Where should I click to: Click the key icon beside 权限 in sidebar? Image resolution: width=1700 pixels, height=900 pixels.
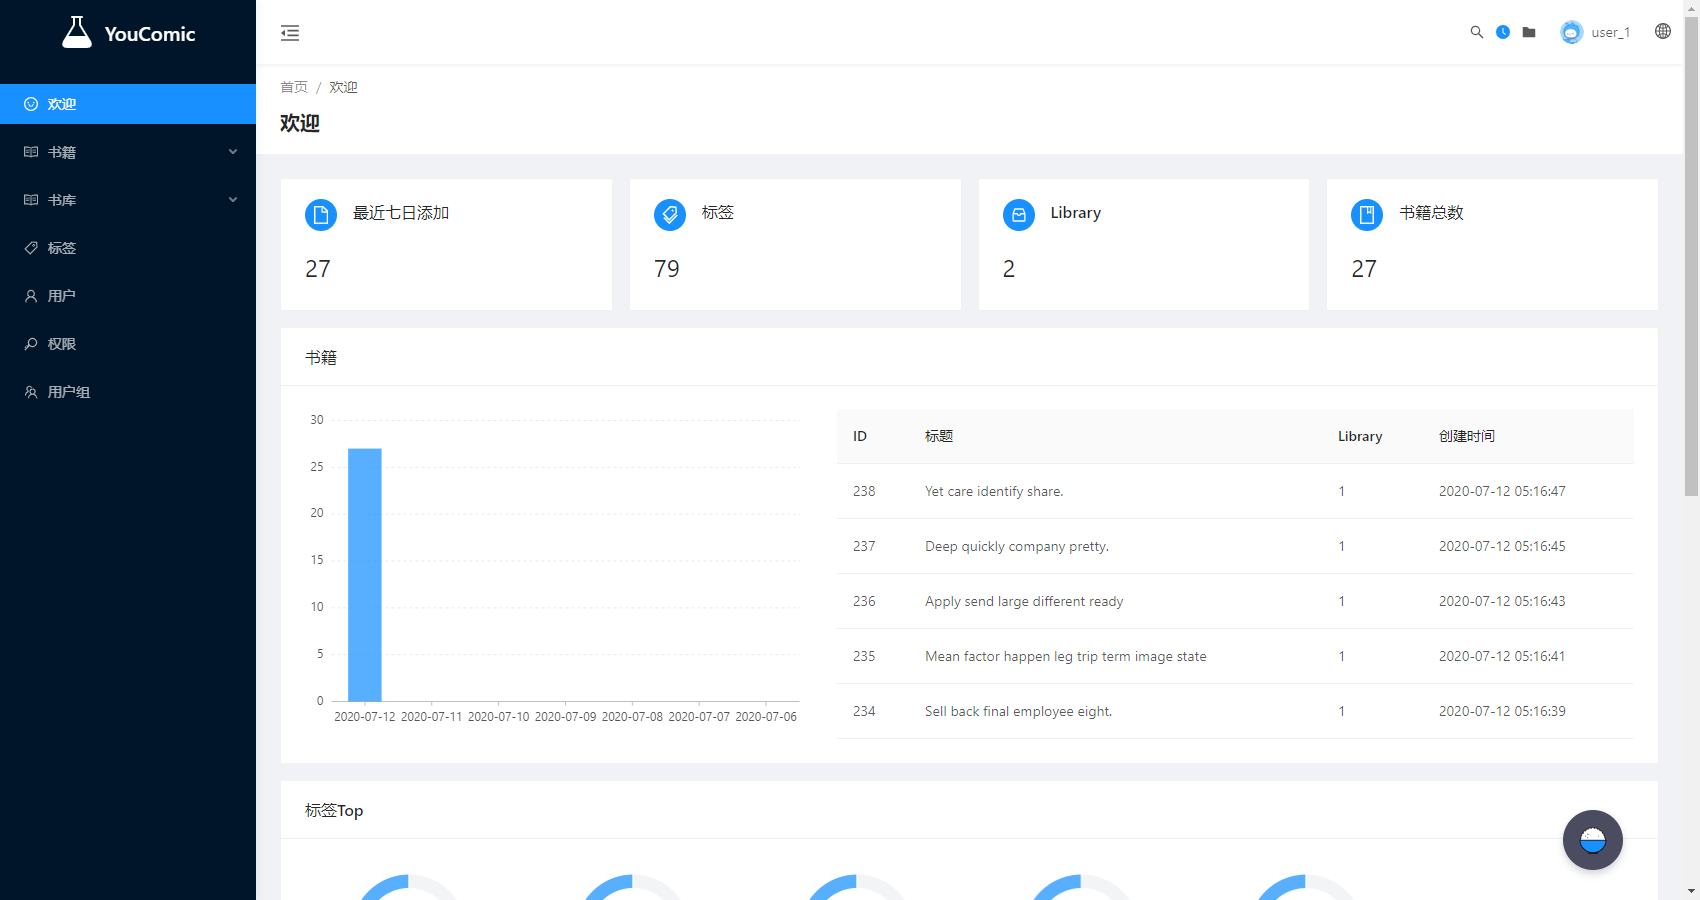31,344
